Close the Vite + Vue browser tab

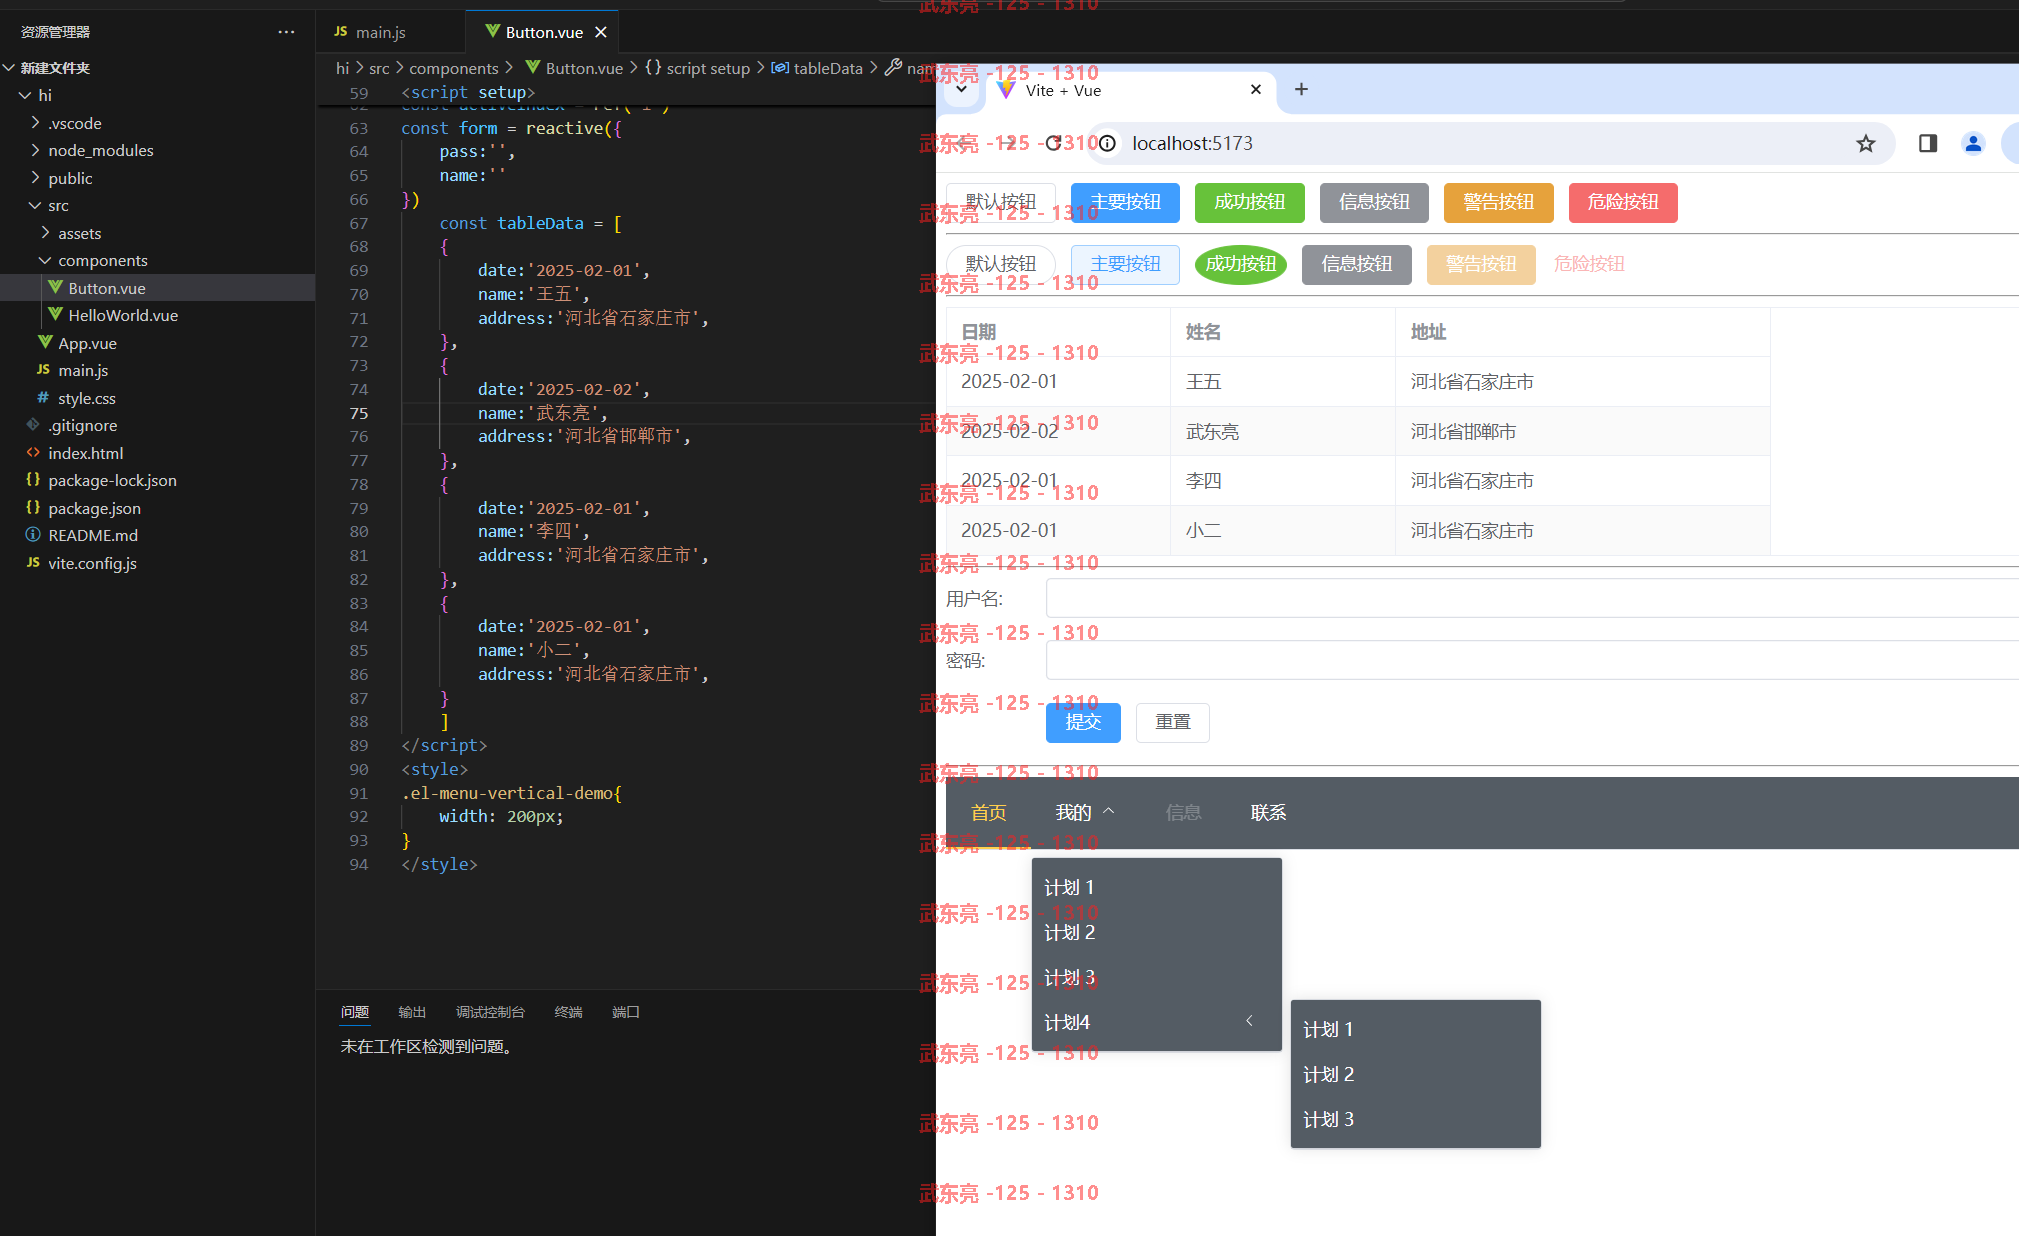pyautogui.click(x=1256, y=89)
